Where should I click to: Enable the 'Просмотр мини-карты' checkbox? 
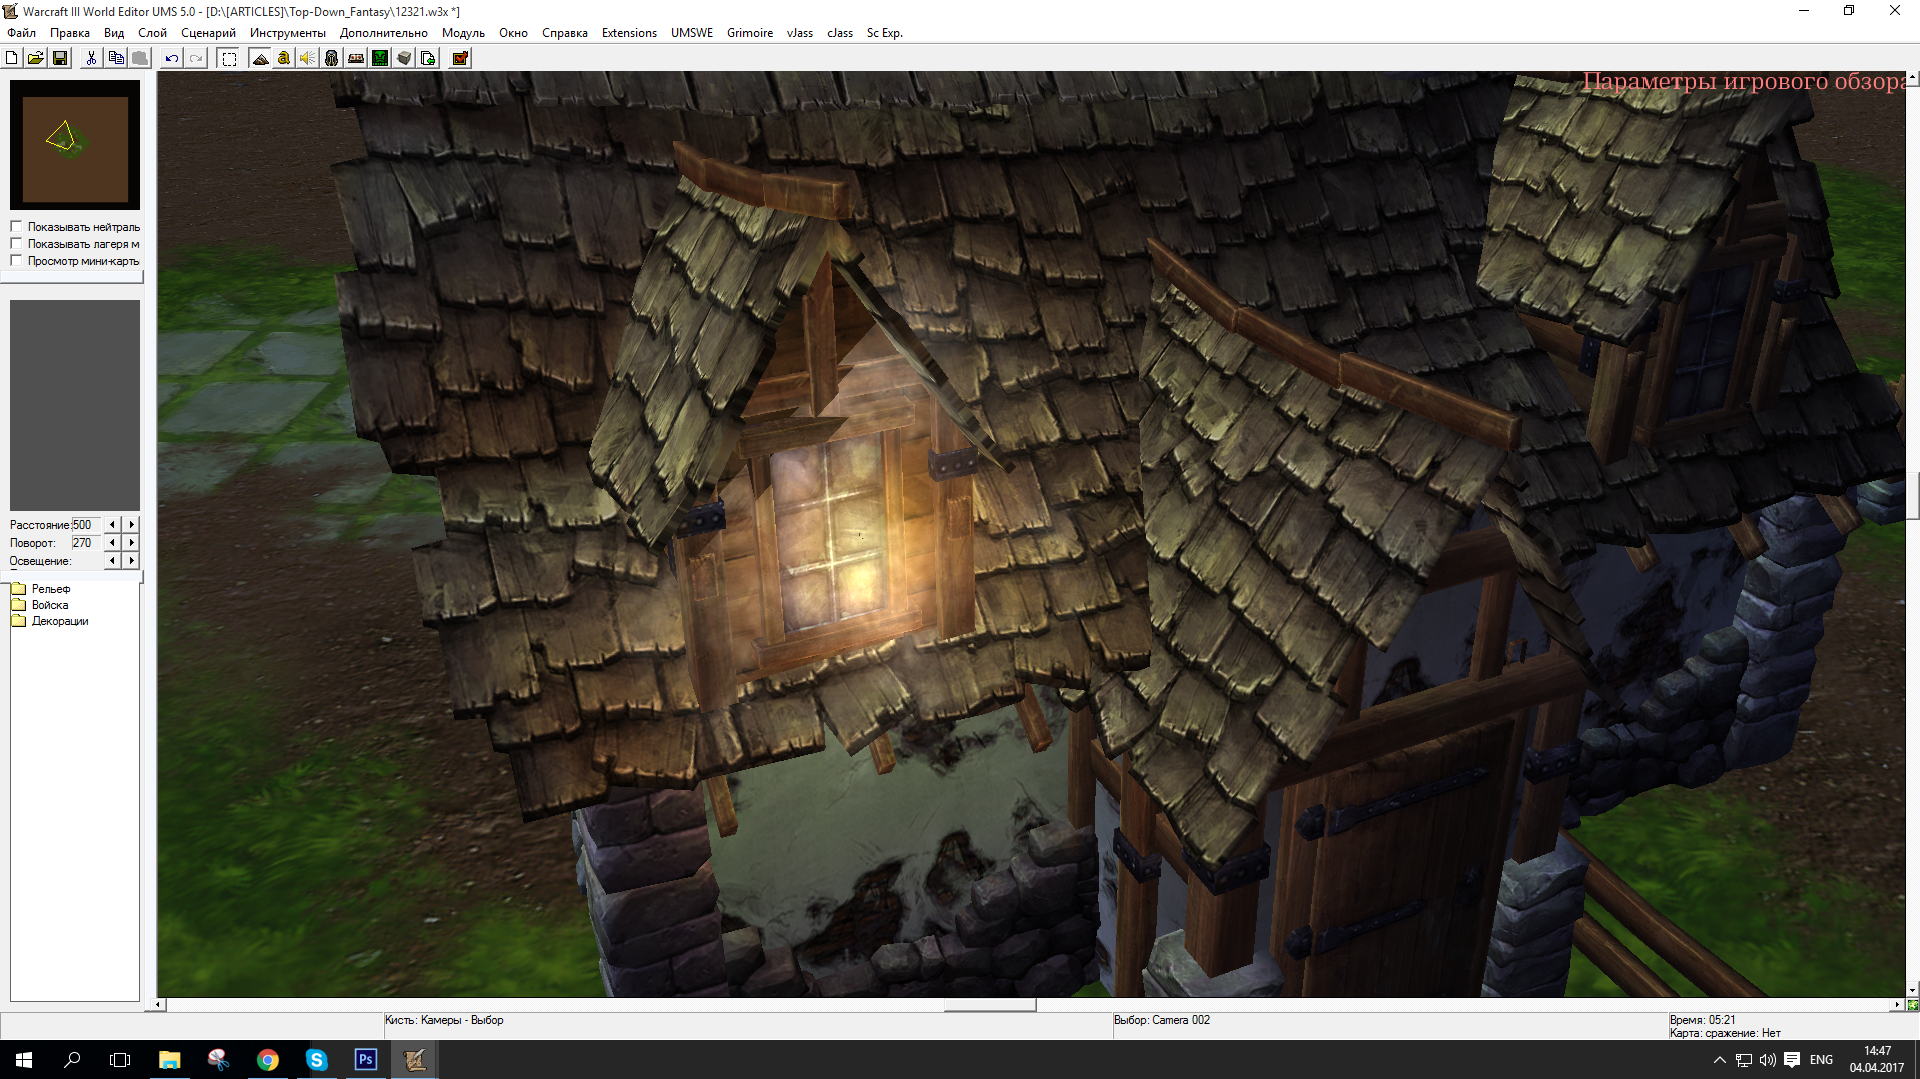point(16,261)
